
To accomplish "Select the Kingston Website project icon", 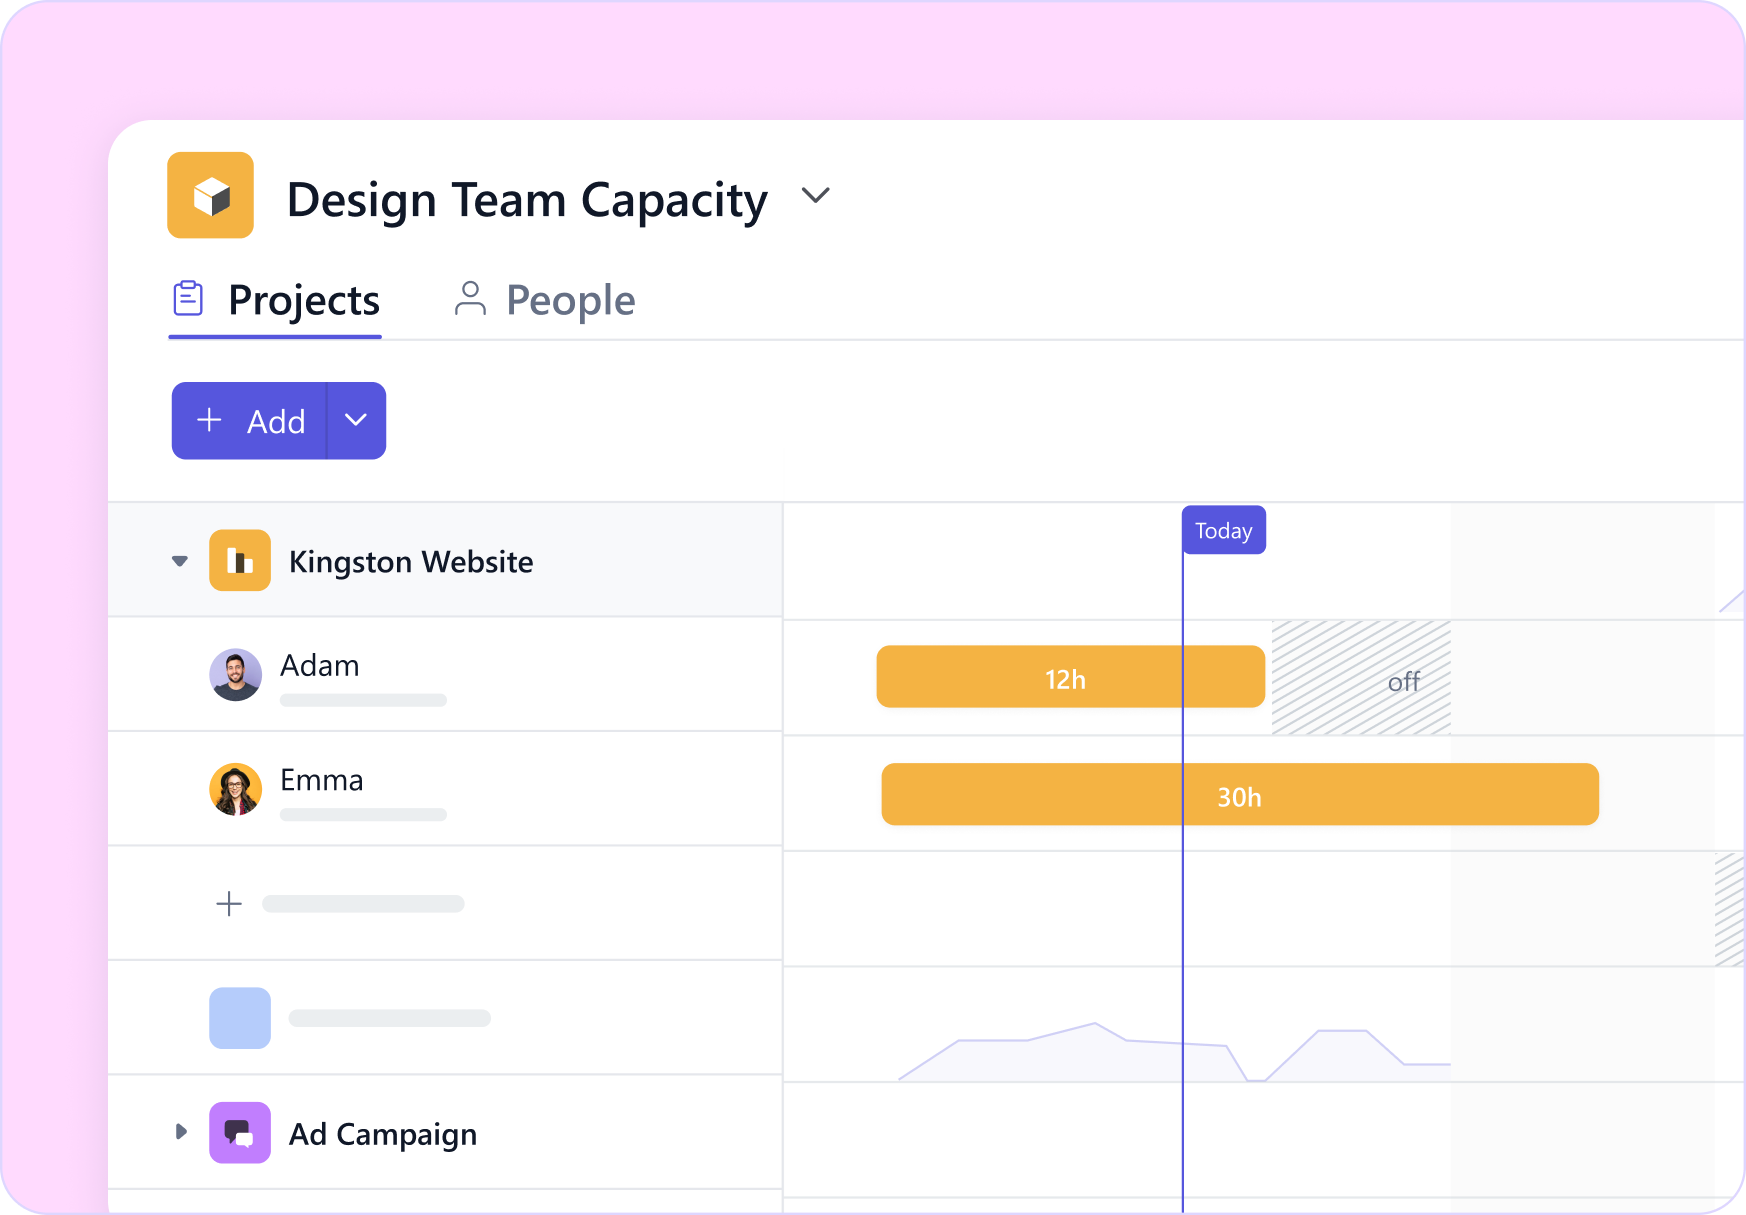I will point(239,561).
